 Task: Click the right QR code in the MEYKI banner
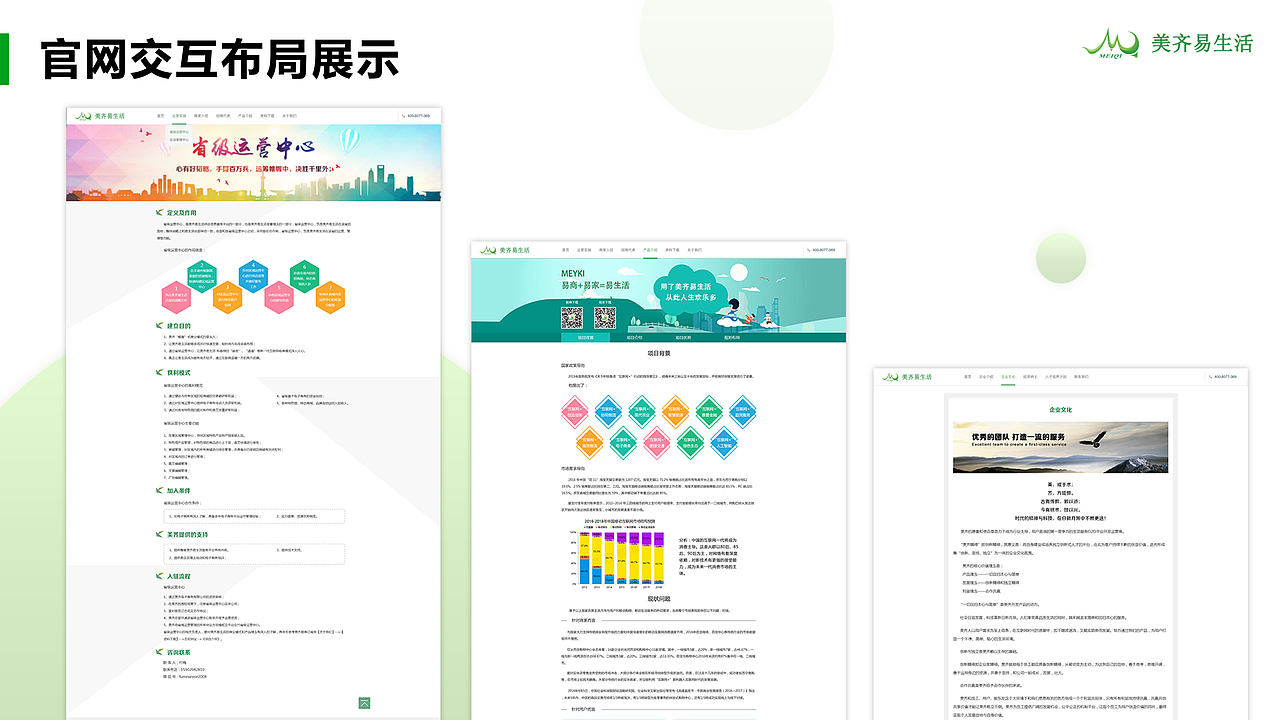coord(604,317)
